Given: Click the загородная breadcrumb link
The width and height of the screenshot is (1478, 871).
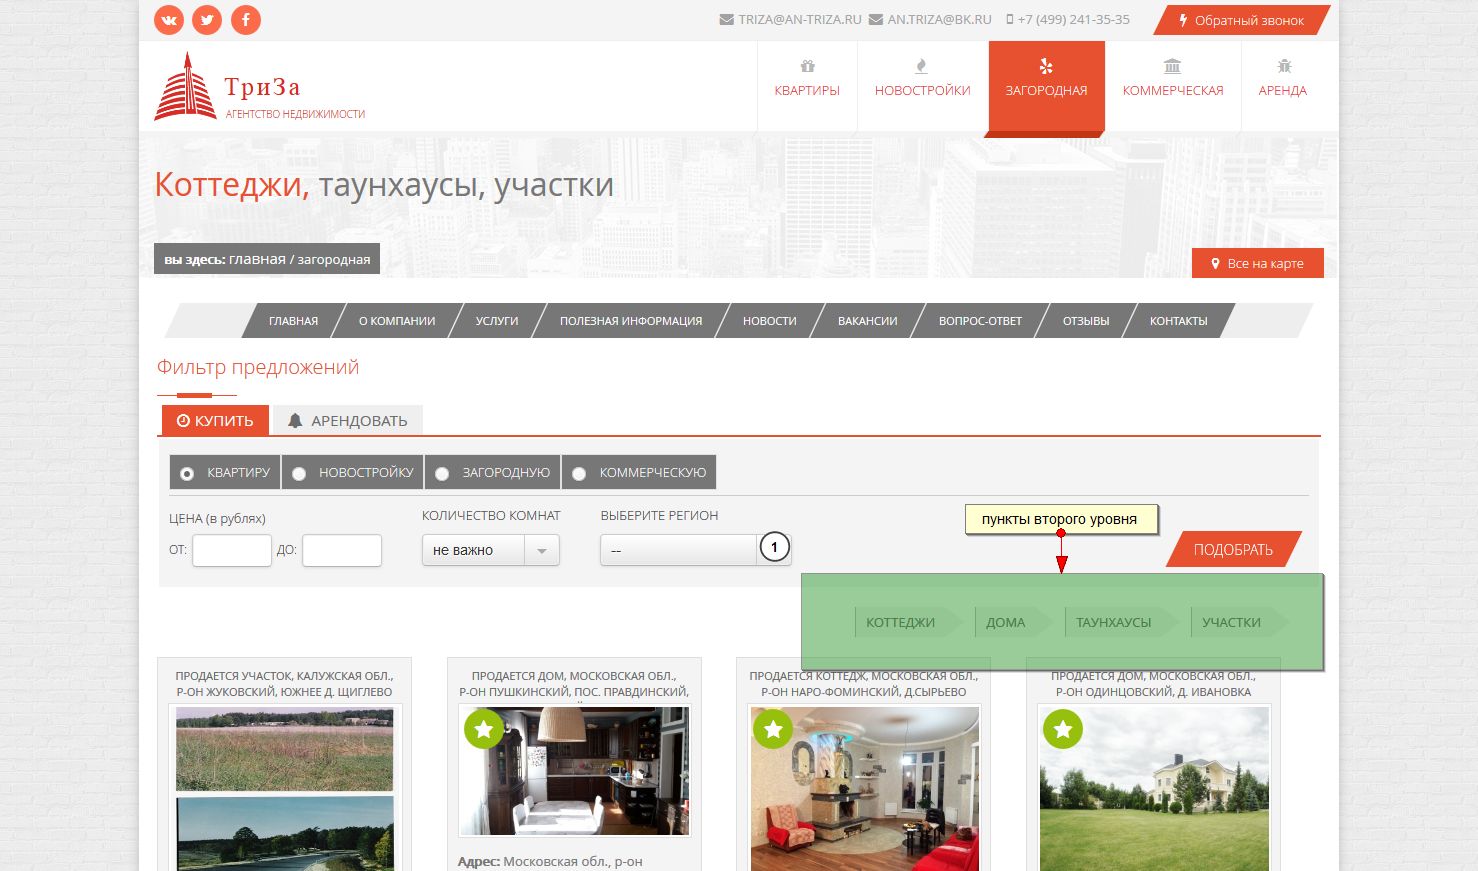Looking at the screenshot, I should [334, 259].
